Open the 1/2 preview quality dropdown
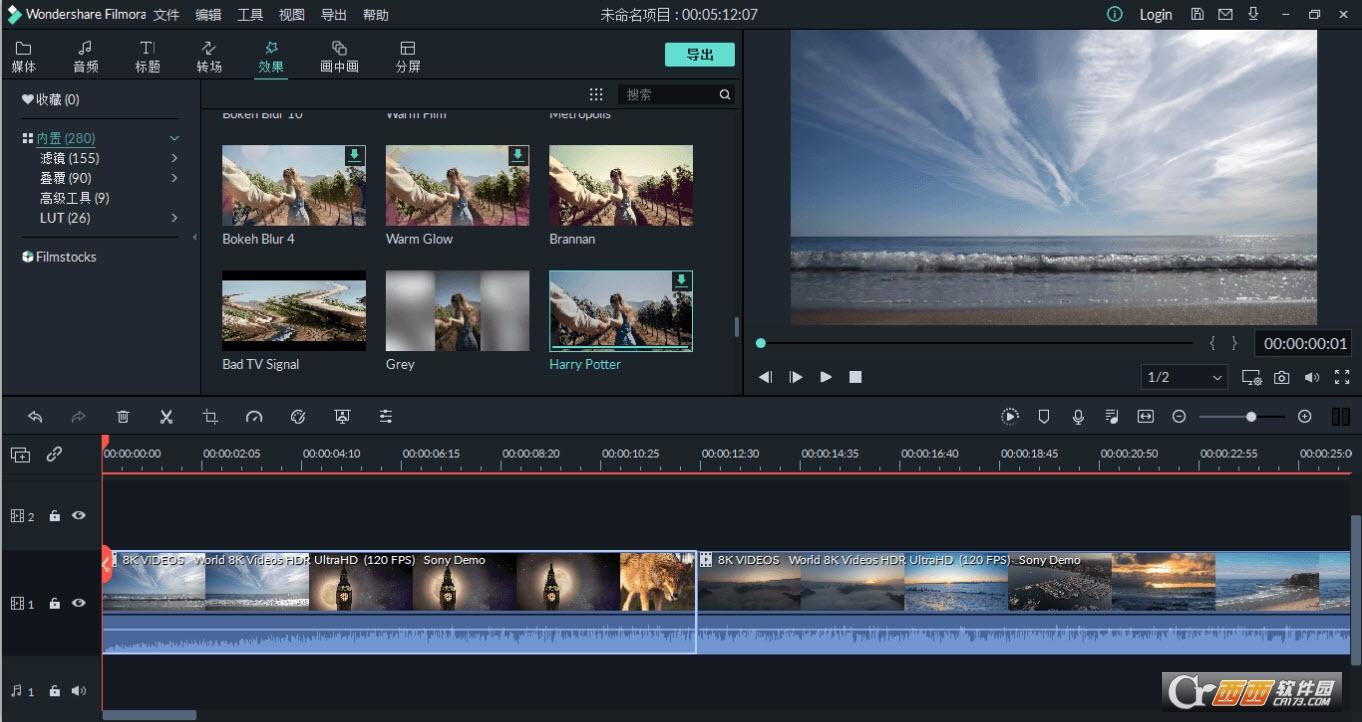The width and height of the screenshot is (1362, 722). pyautogui.click(x=1185, y=377)
